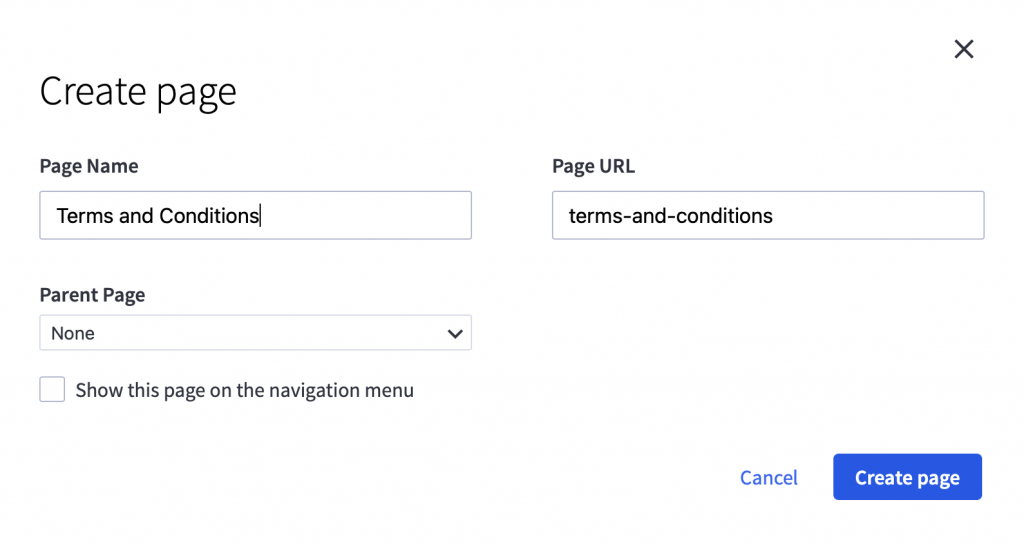Open the Parent Page dropdown
This screenshot has width=1024, height=549.
pyautogui.click(x=255, y=333)
